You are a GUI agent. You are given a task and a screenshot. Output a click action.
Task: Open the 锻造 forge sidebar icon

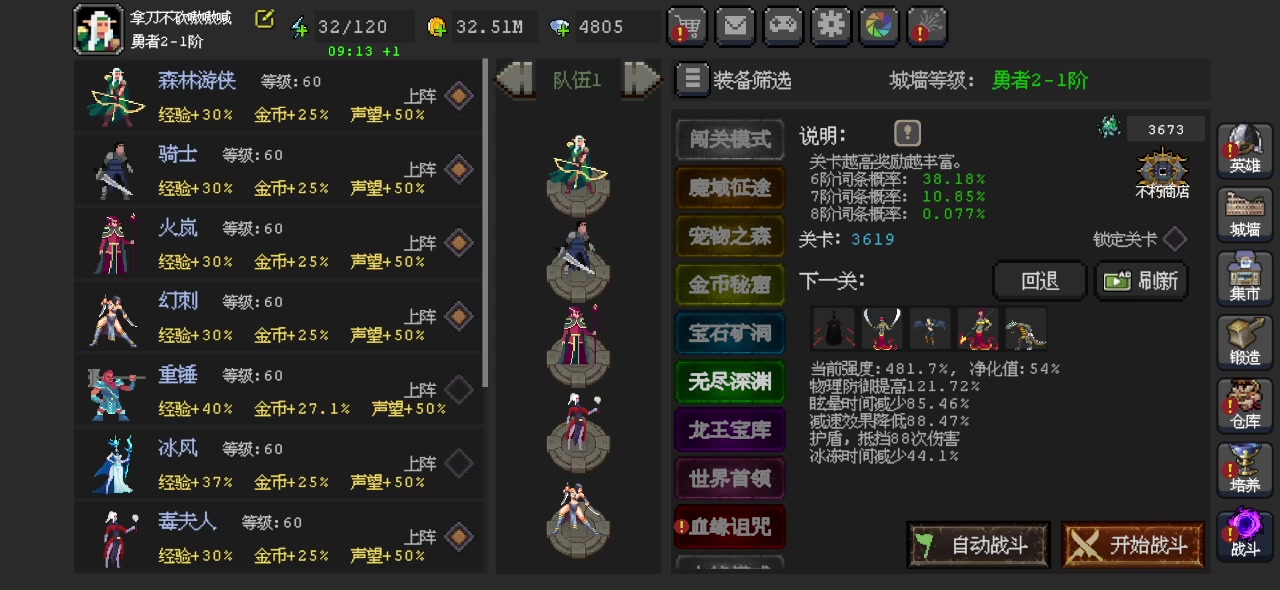(x=1244, y=342)
